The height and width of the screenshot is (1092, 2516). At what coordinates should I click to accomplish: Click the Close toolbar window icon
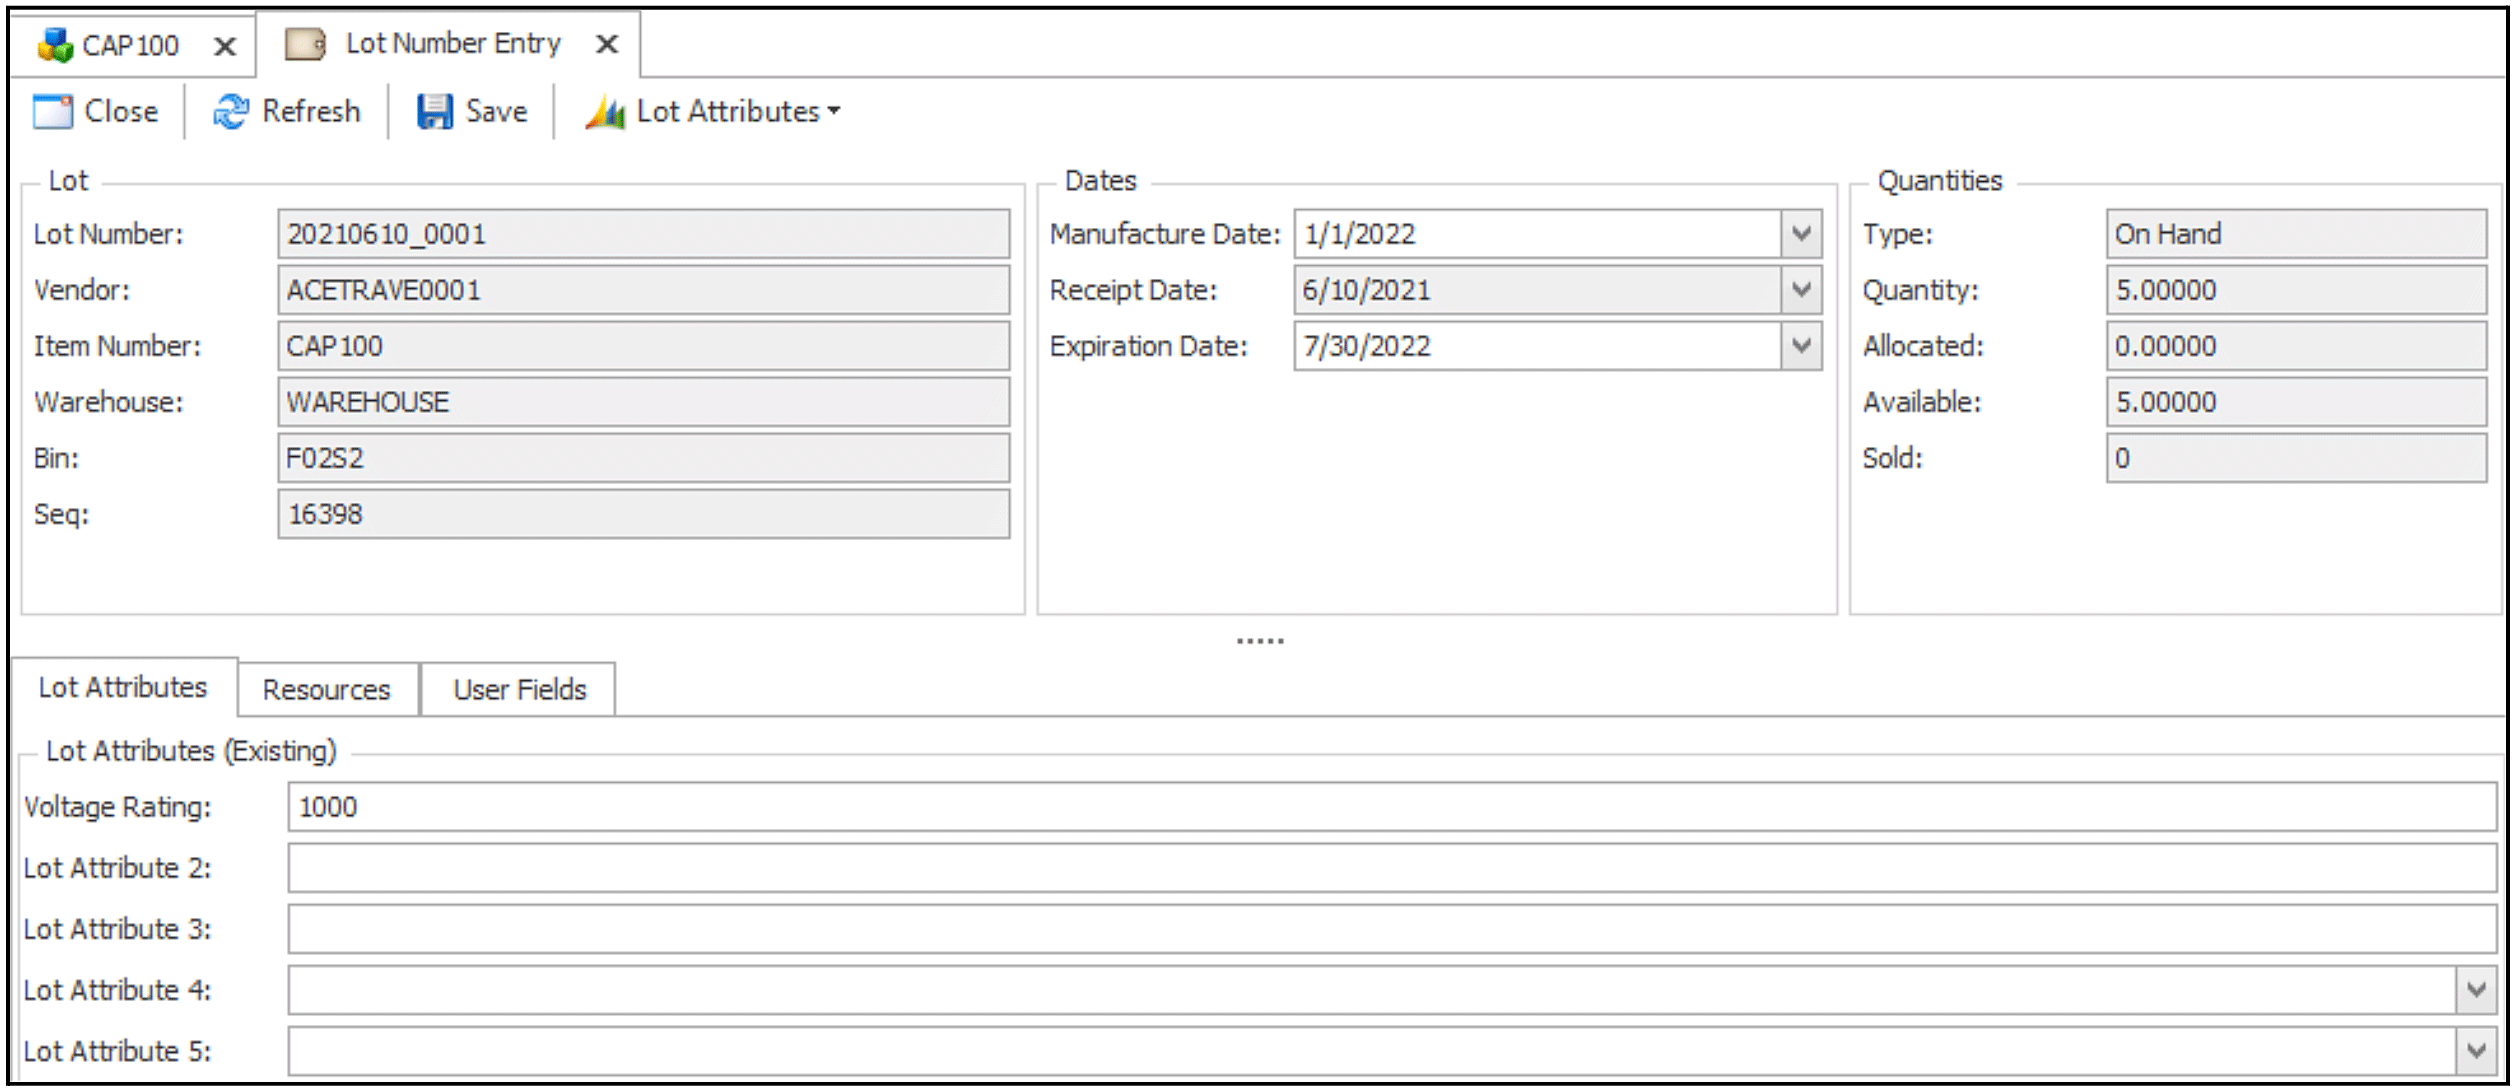[53, 112]
